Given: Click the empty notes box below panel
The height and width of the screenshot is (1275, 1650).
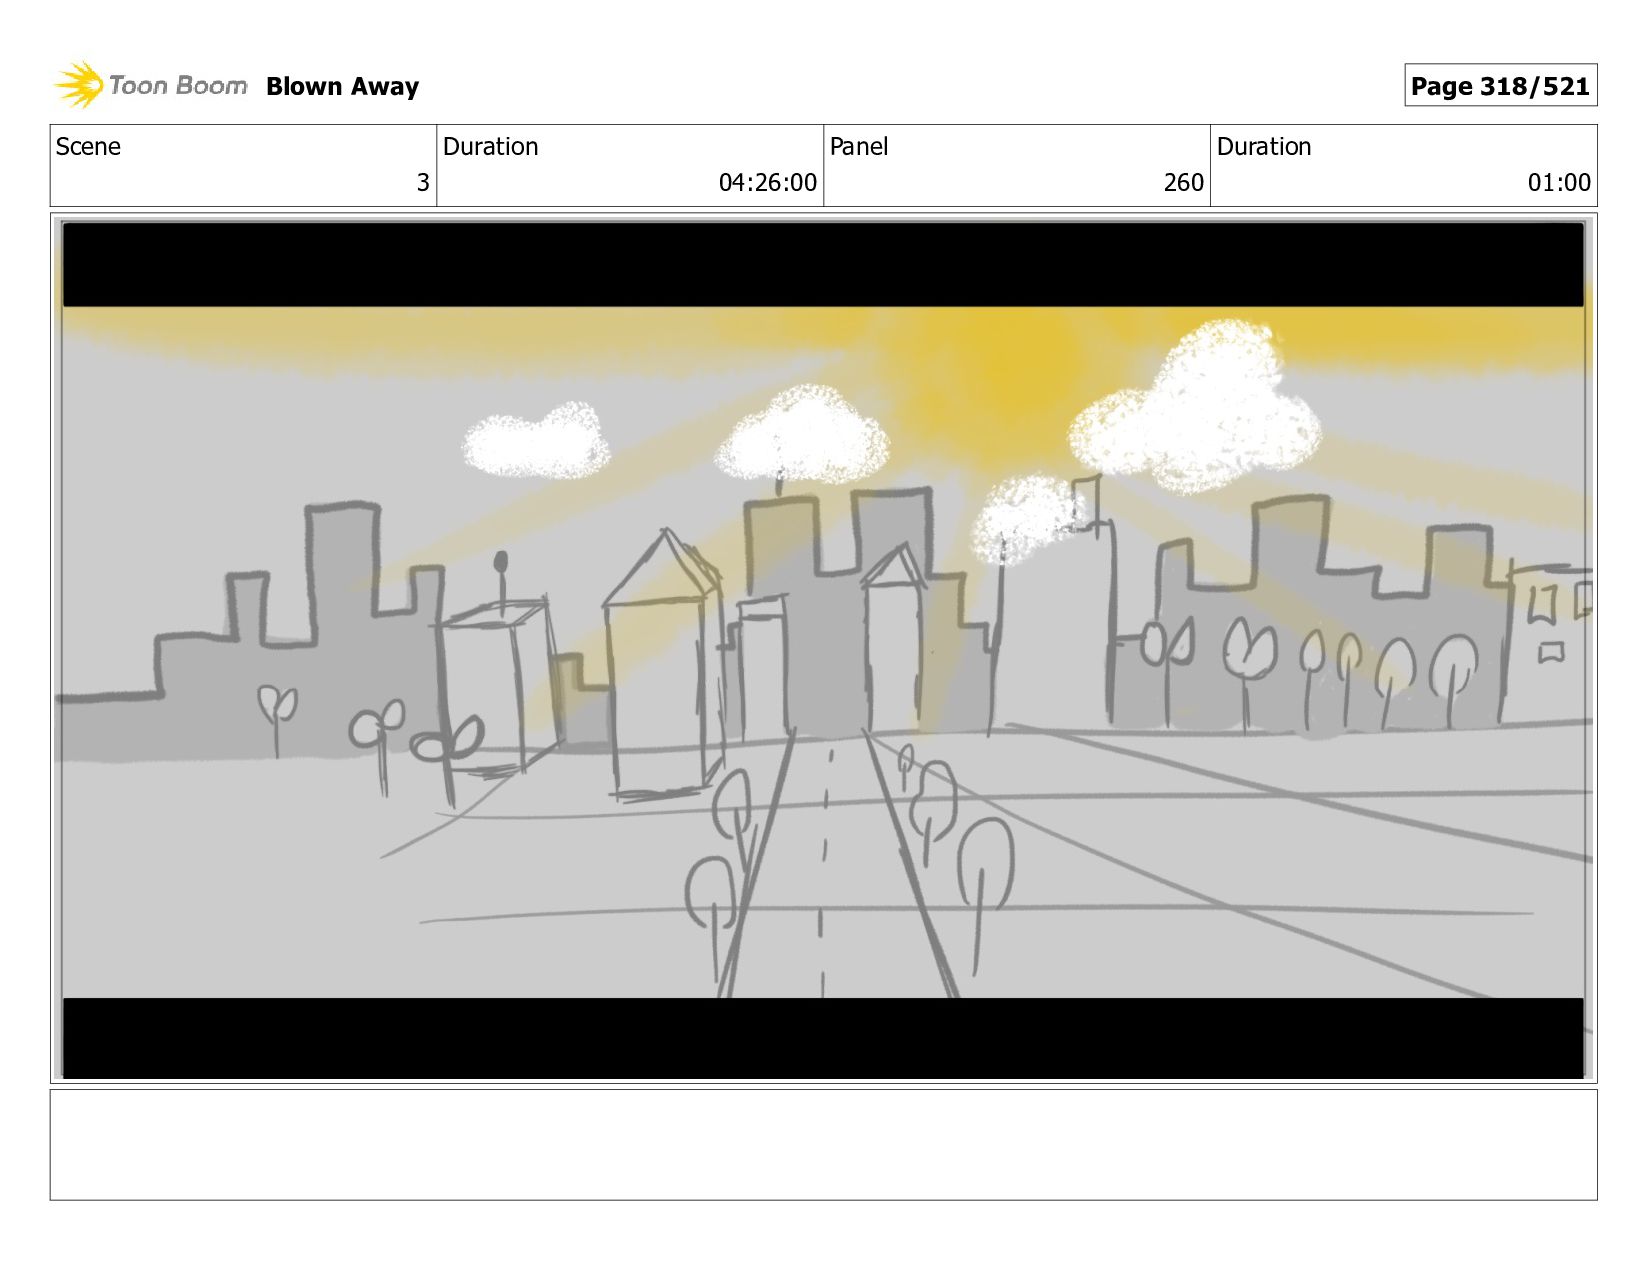Looking at the screenshot, I should coord(823,1145).
